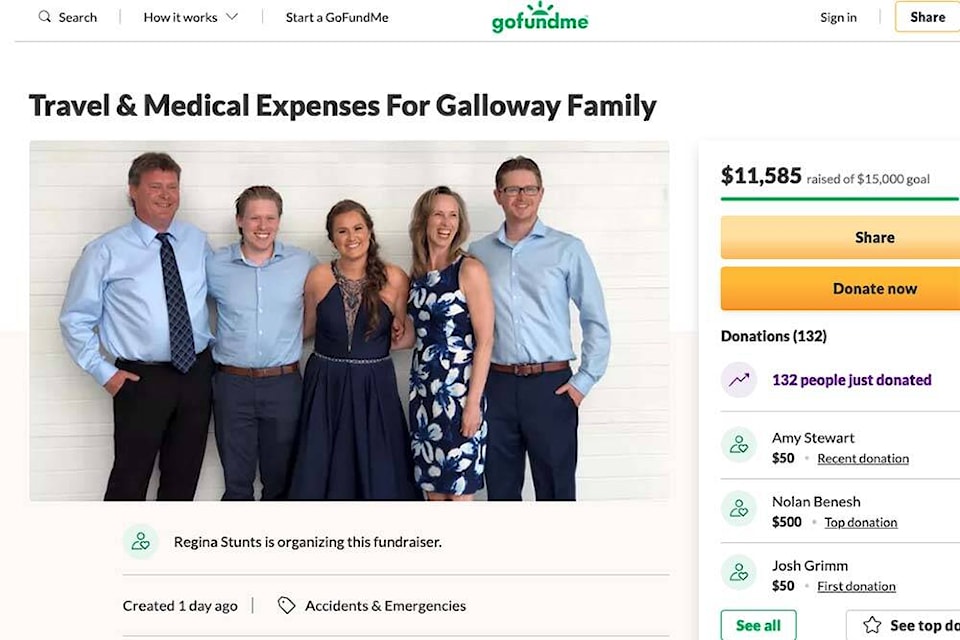
Task: Click the organizer avatar icon for Regina Stunts
Action: 141,541
